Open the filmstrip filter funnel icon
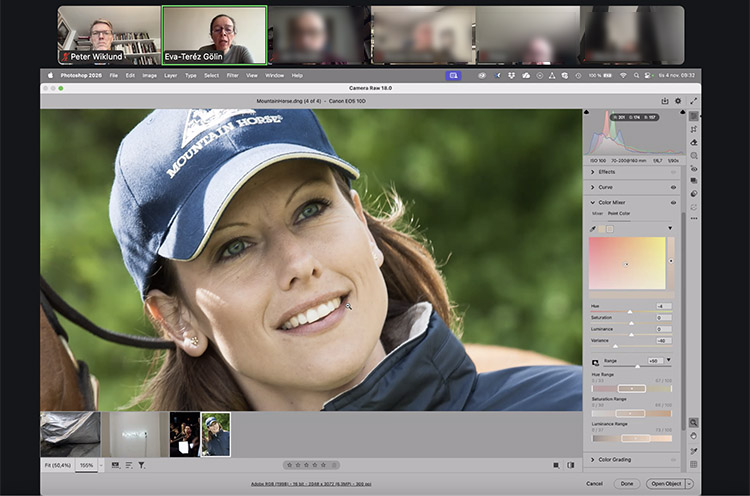 141,465
